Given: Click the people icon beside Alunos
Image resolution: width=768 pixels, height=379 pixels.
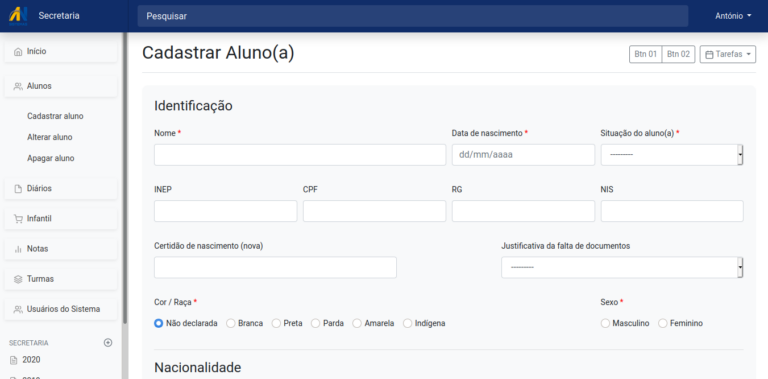Looking at the screenshot, I should click(x=18, y=86).
